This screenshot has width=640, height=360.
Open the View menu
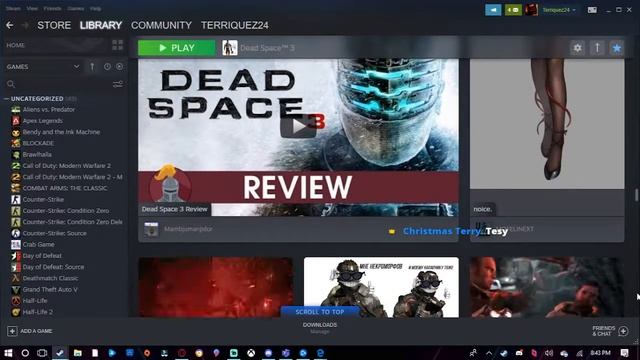32,8
